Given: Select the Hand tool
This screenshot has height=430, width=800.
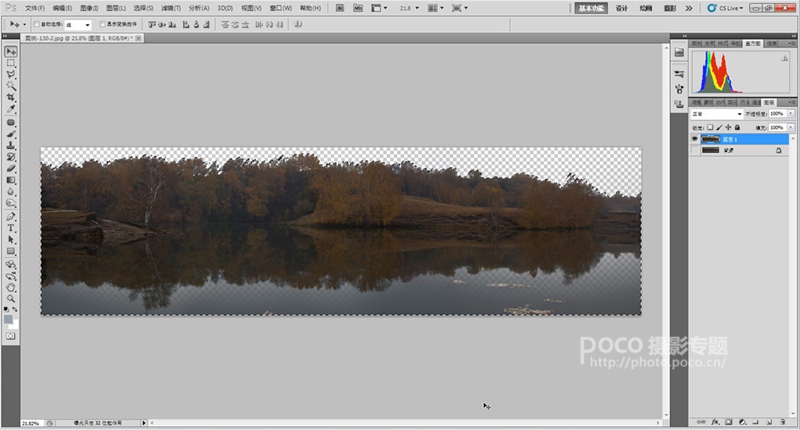Looking at the screenshot, I should coord(11,287).
